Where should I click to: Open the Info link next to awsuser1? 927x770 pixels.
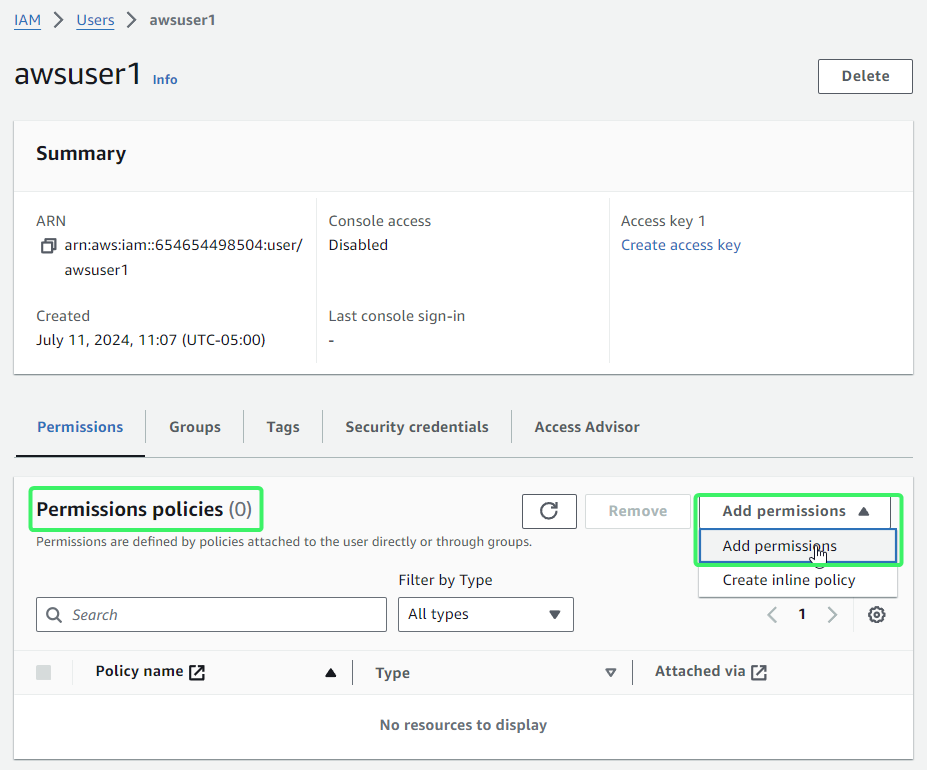click(165, 80)
